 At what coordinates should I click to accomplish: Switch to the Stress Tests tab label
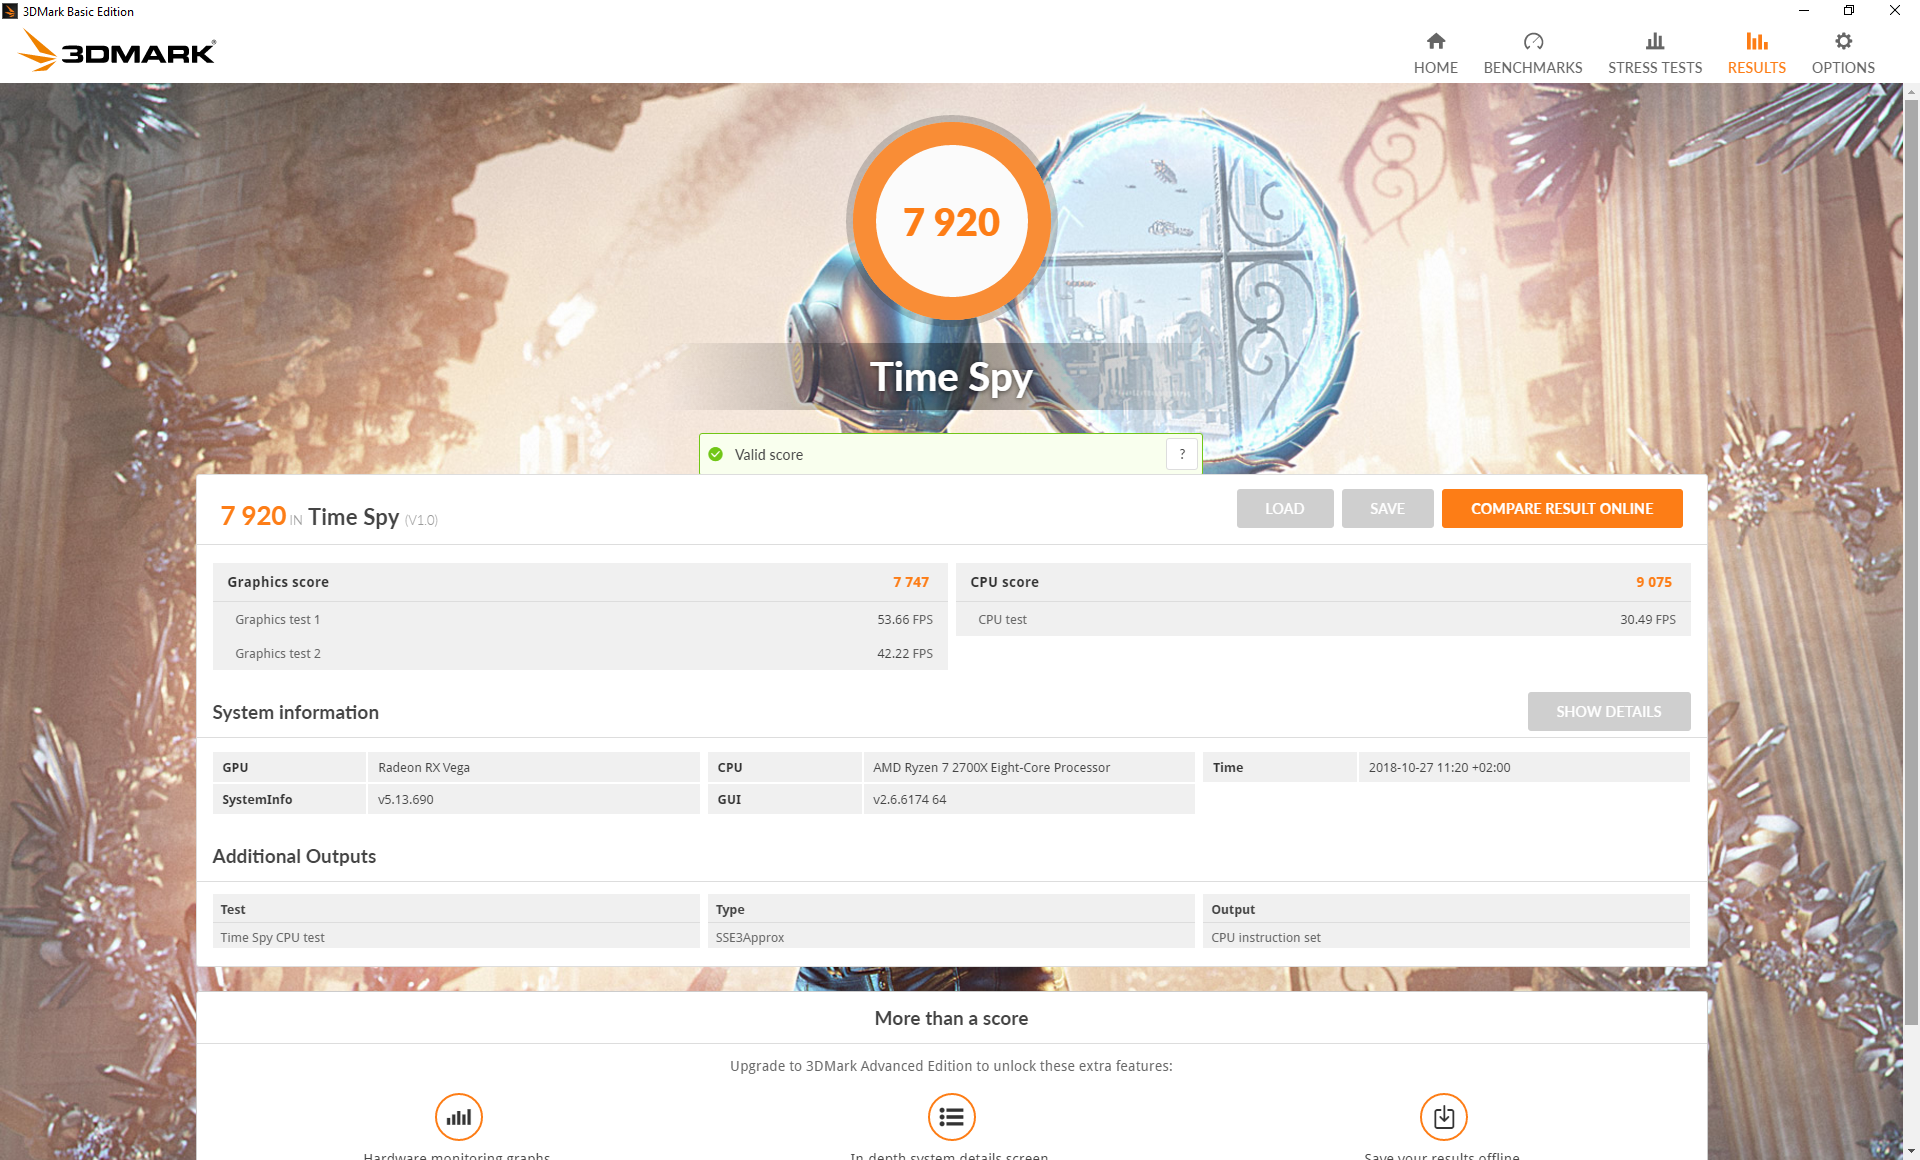click(1654, 68)
